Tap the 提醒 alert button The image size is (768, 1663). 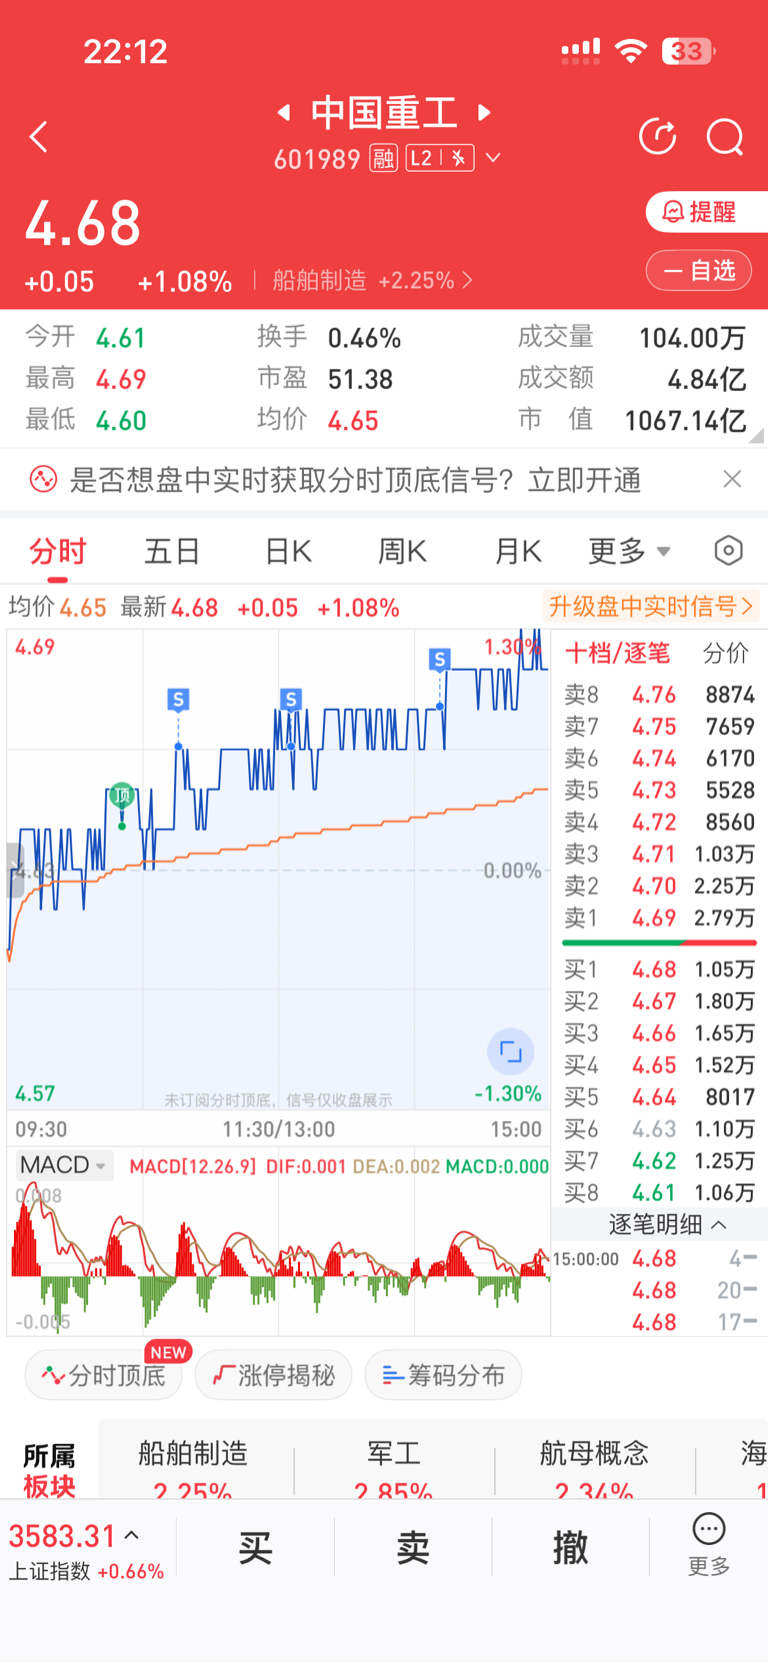click(707, 212)
